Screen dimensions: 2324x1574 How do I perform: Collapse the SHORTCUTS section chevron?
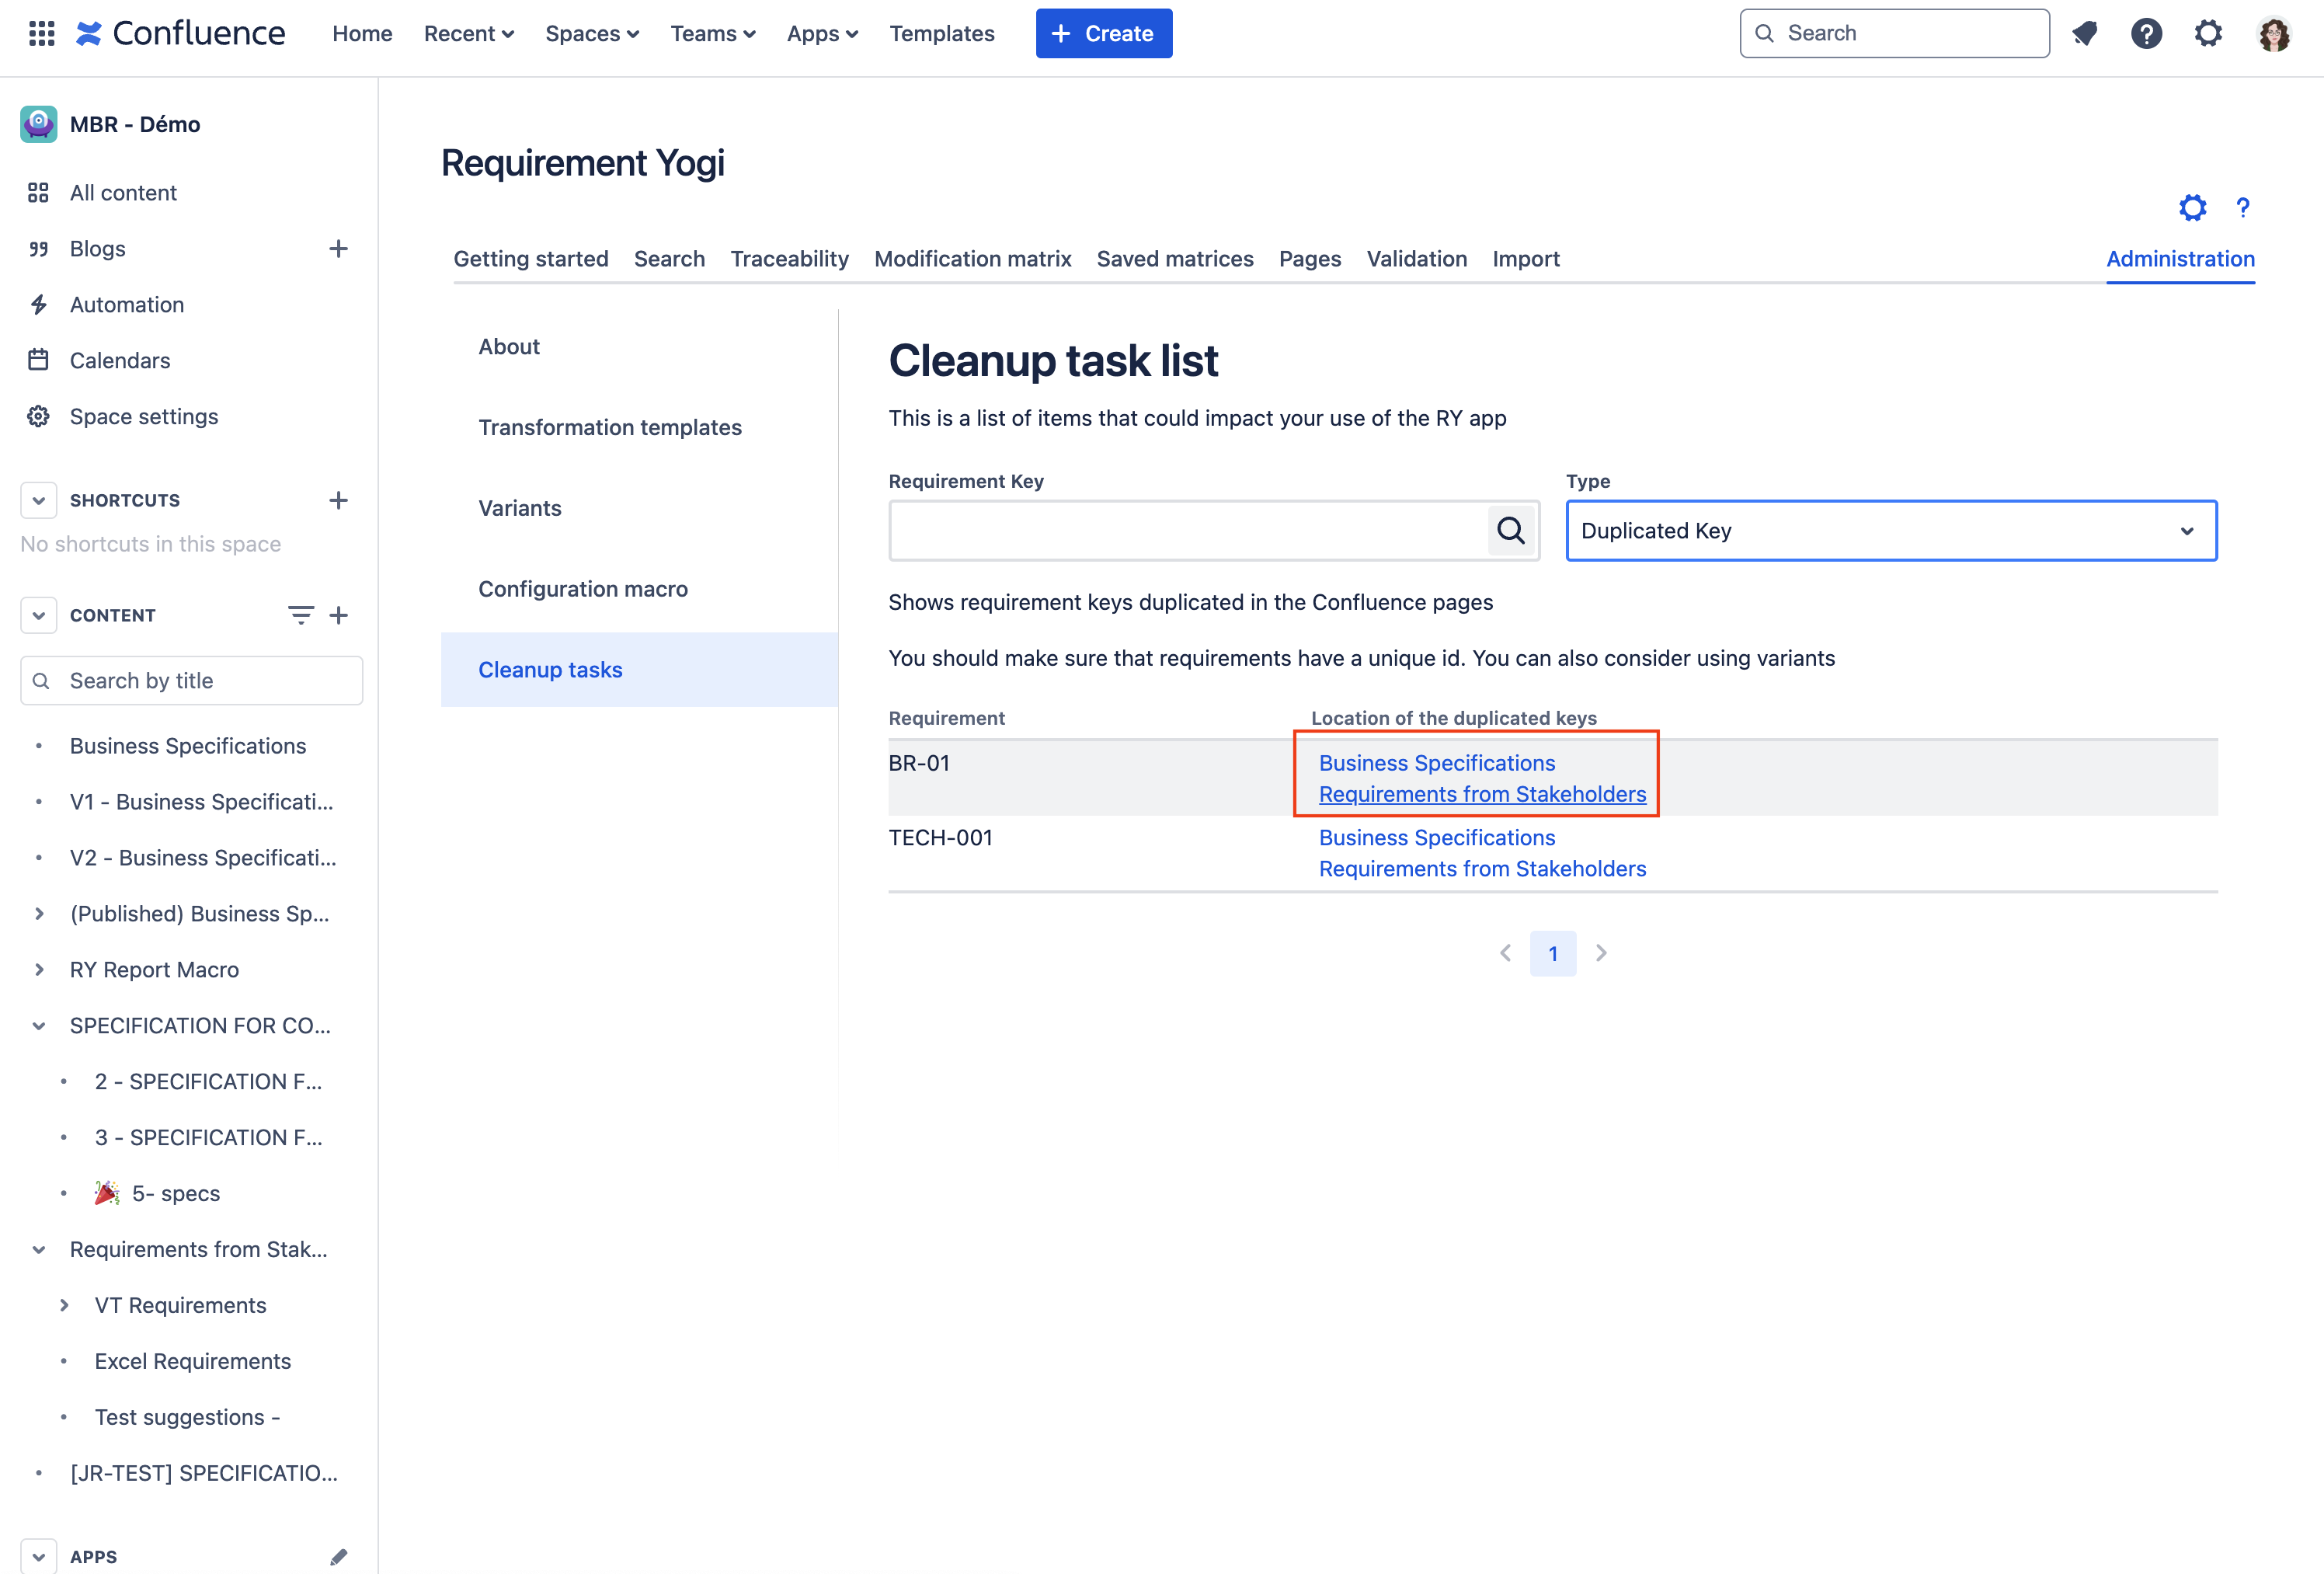(38, 500)
